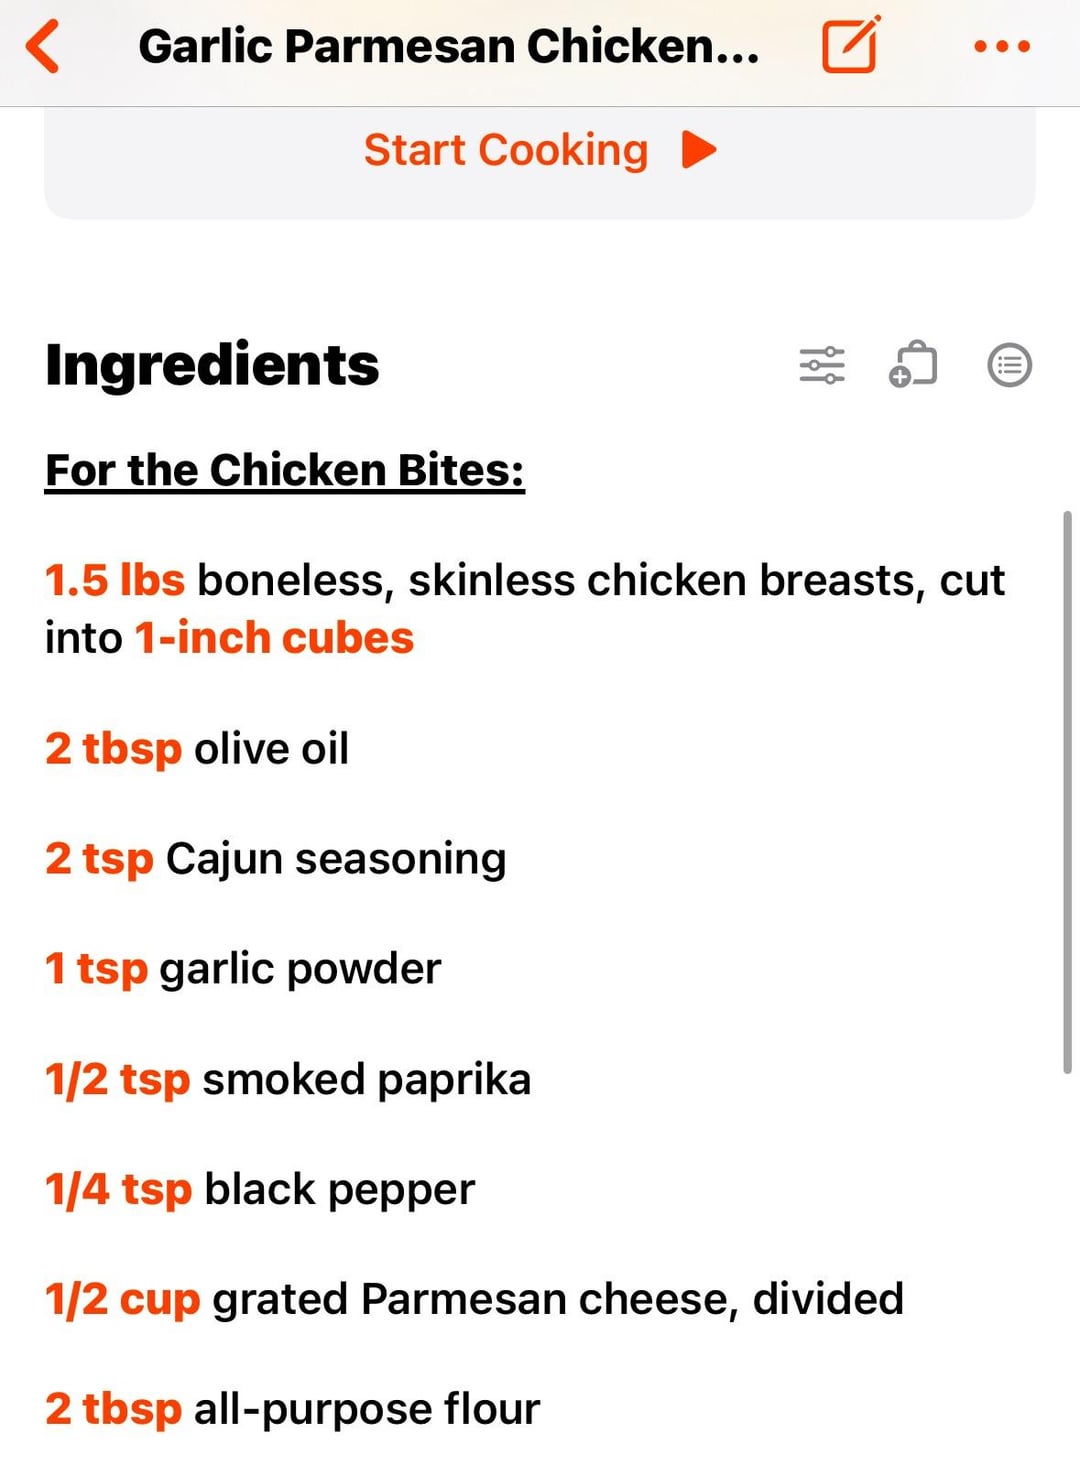1080x1476 pixels.
Task: Tap the 1/4 tsp black pepper ingredient
Action: coord(260,1189)
